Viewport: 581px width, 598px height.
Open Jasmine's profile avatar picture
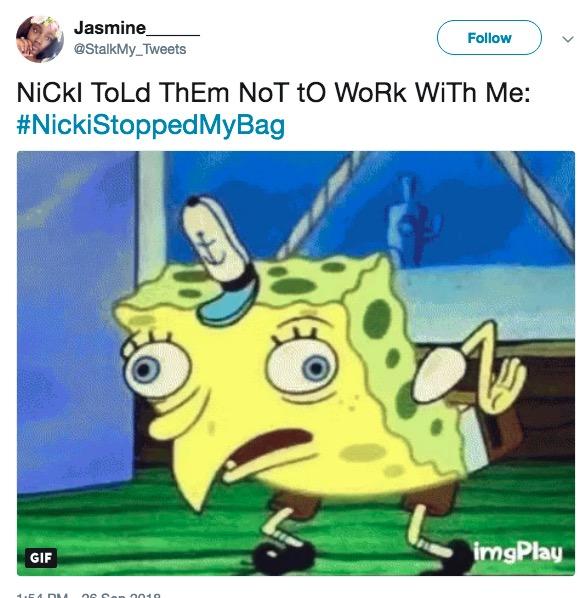tap(40, 39)
